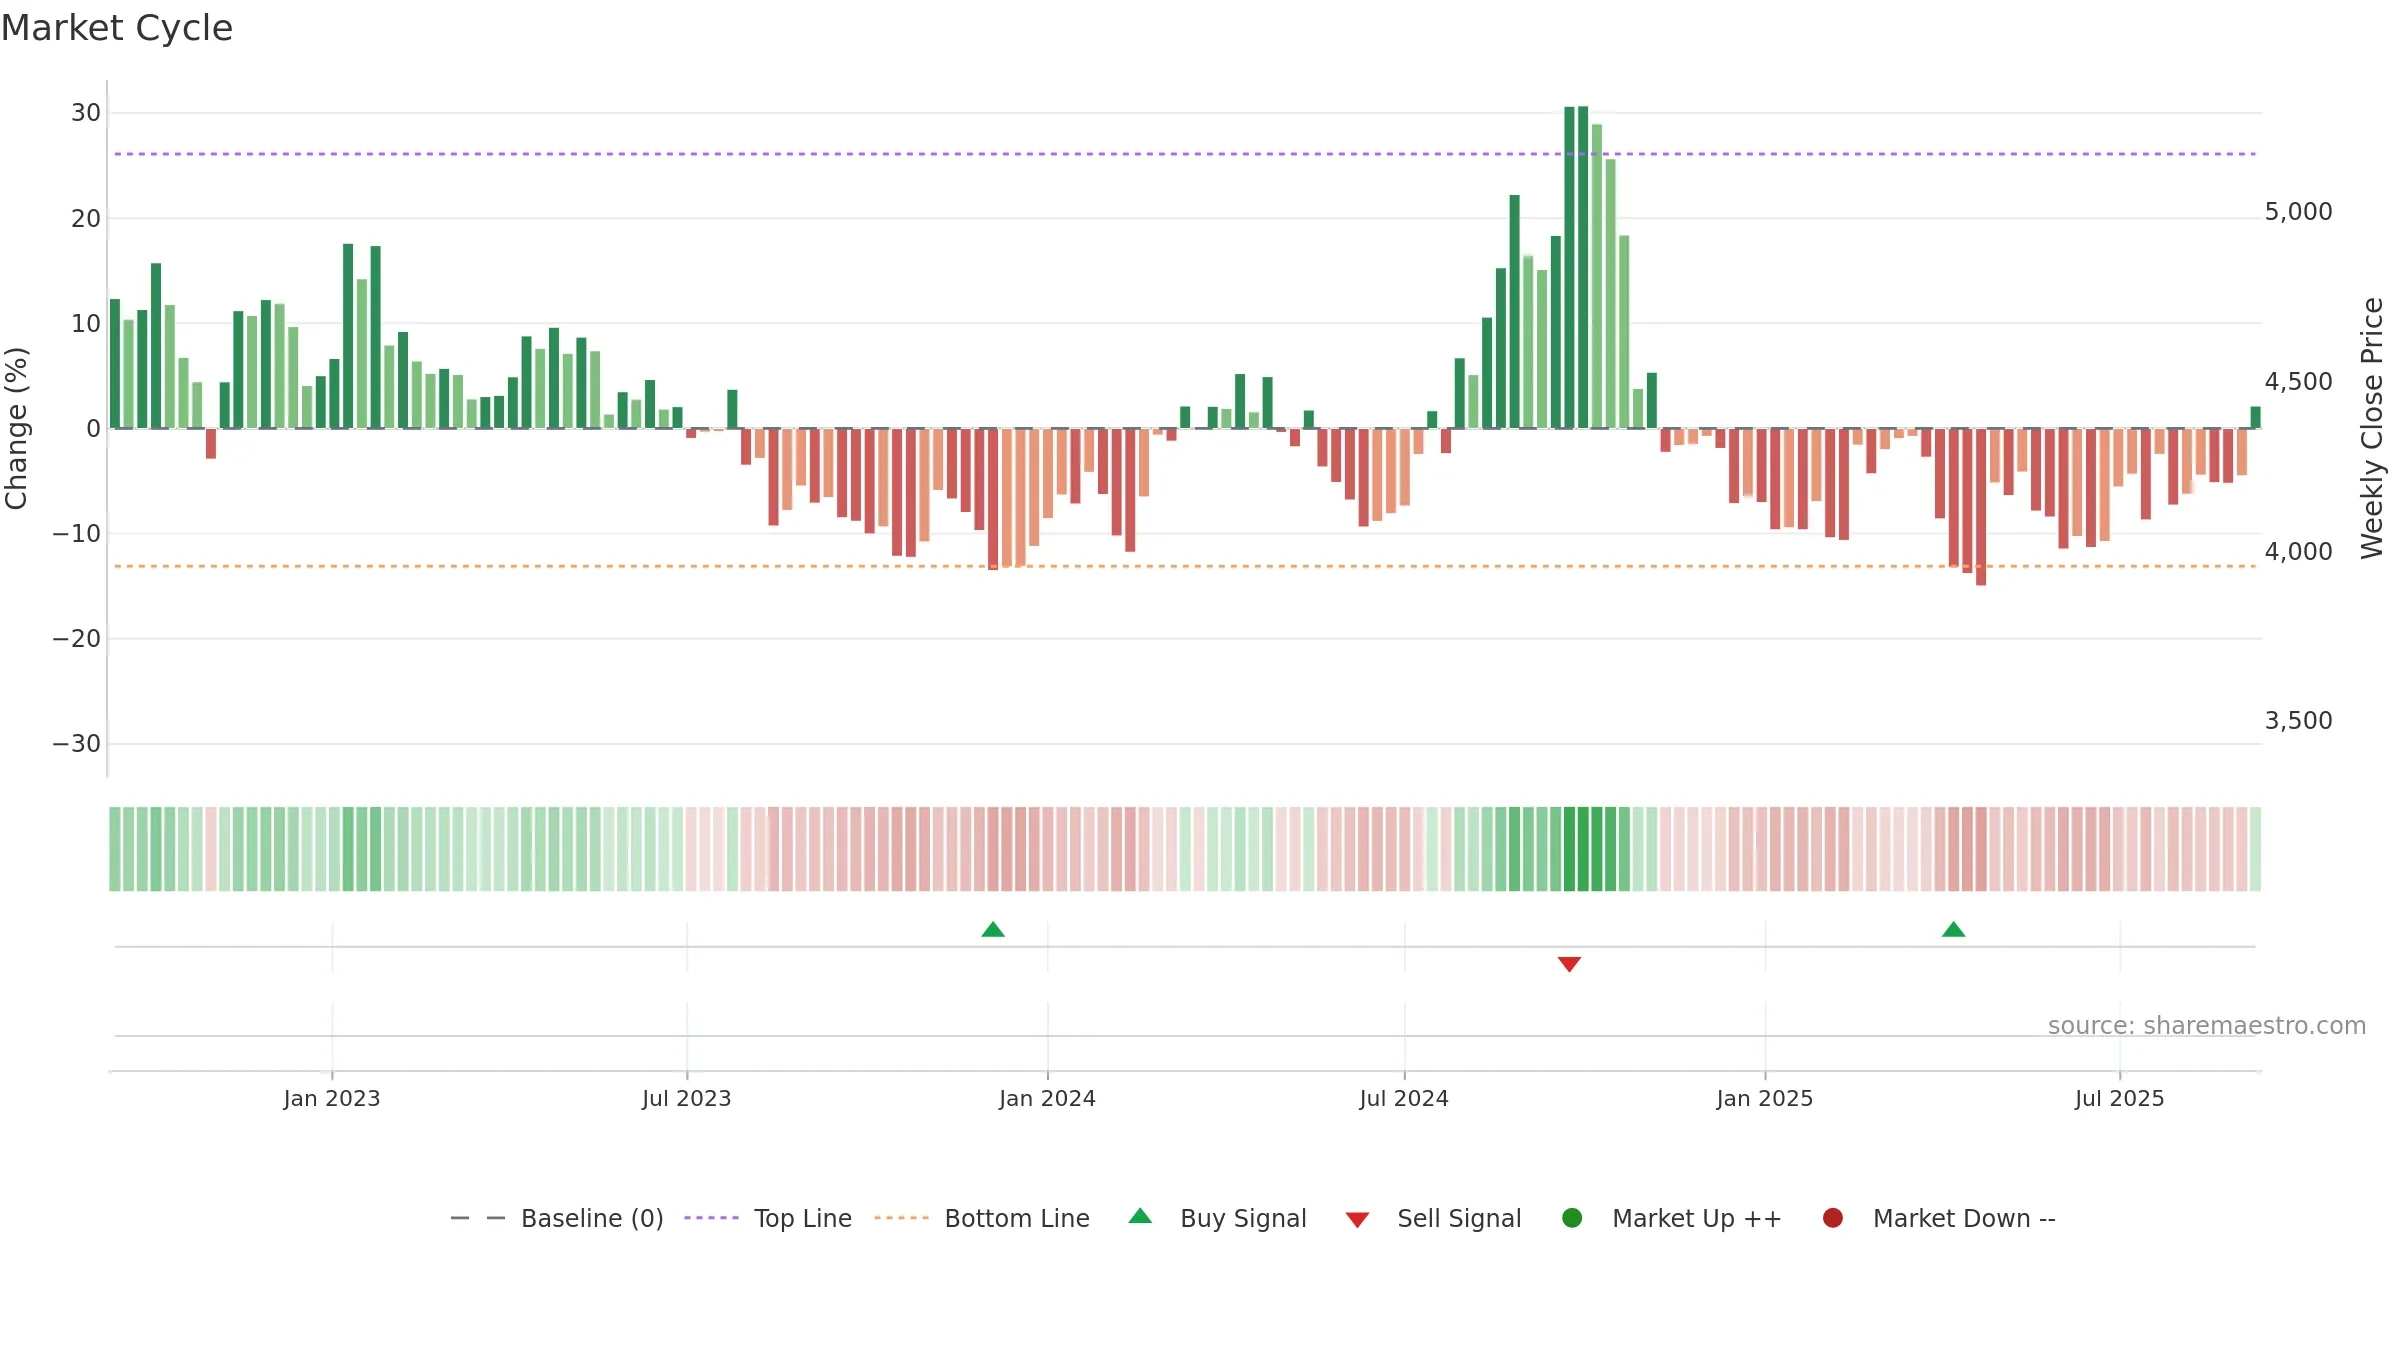This screenshot has width=2400, height=1350.
Task: Click the 4,000 price axis label
Action: (2298, 552)
